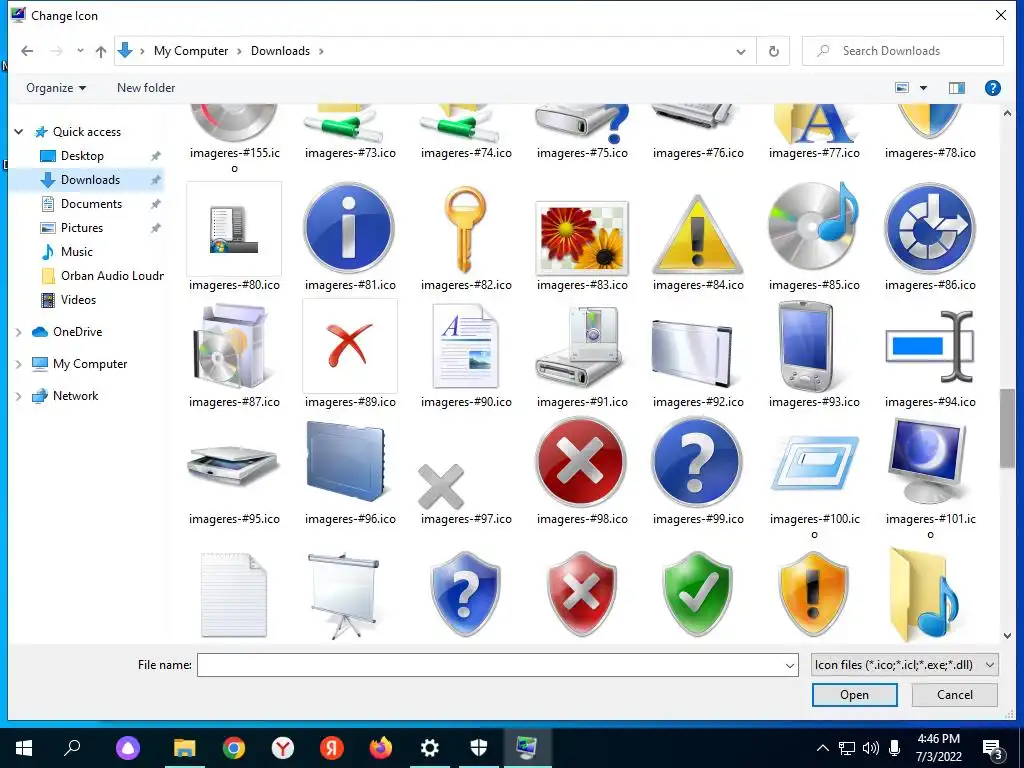Open the Windows Start menu
Screen dimensions: 1024x768
[24, 748]
